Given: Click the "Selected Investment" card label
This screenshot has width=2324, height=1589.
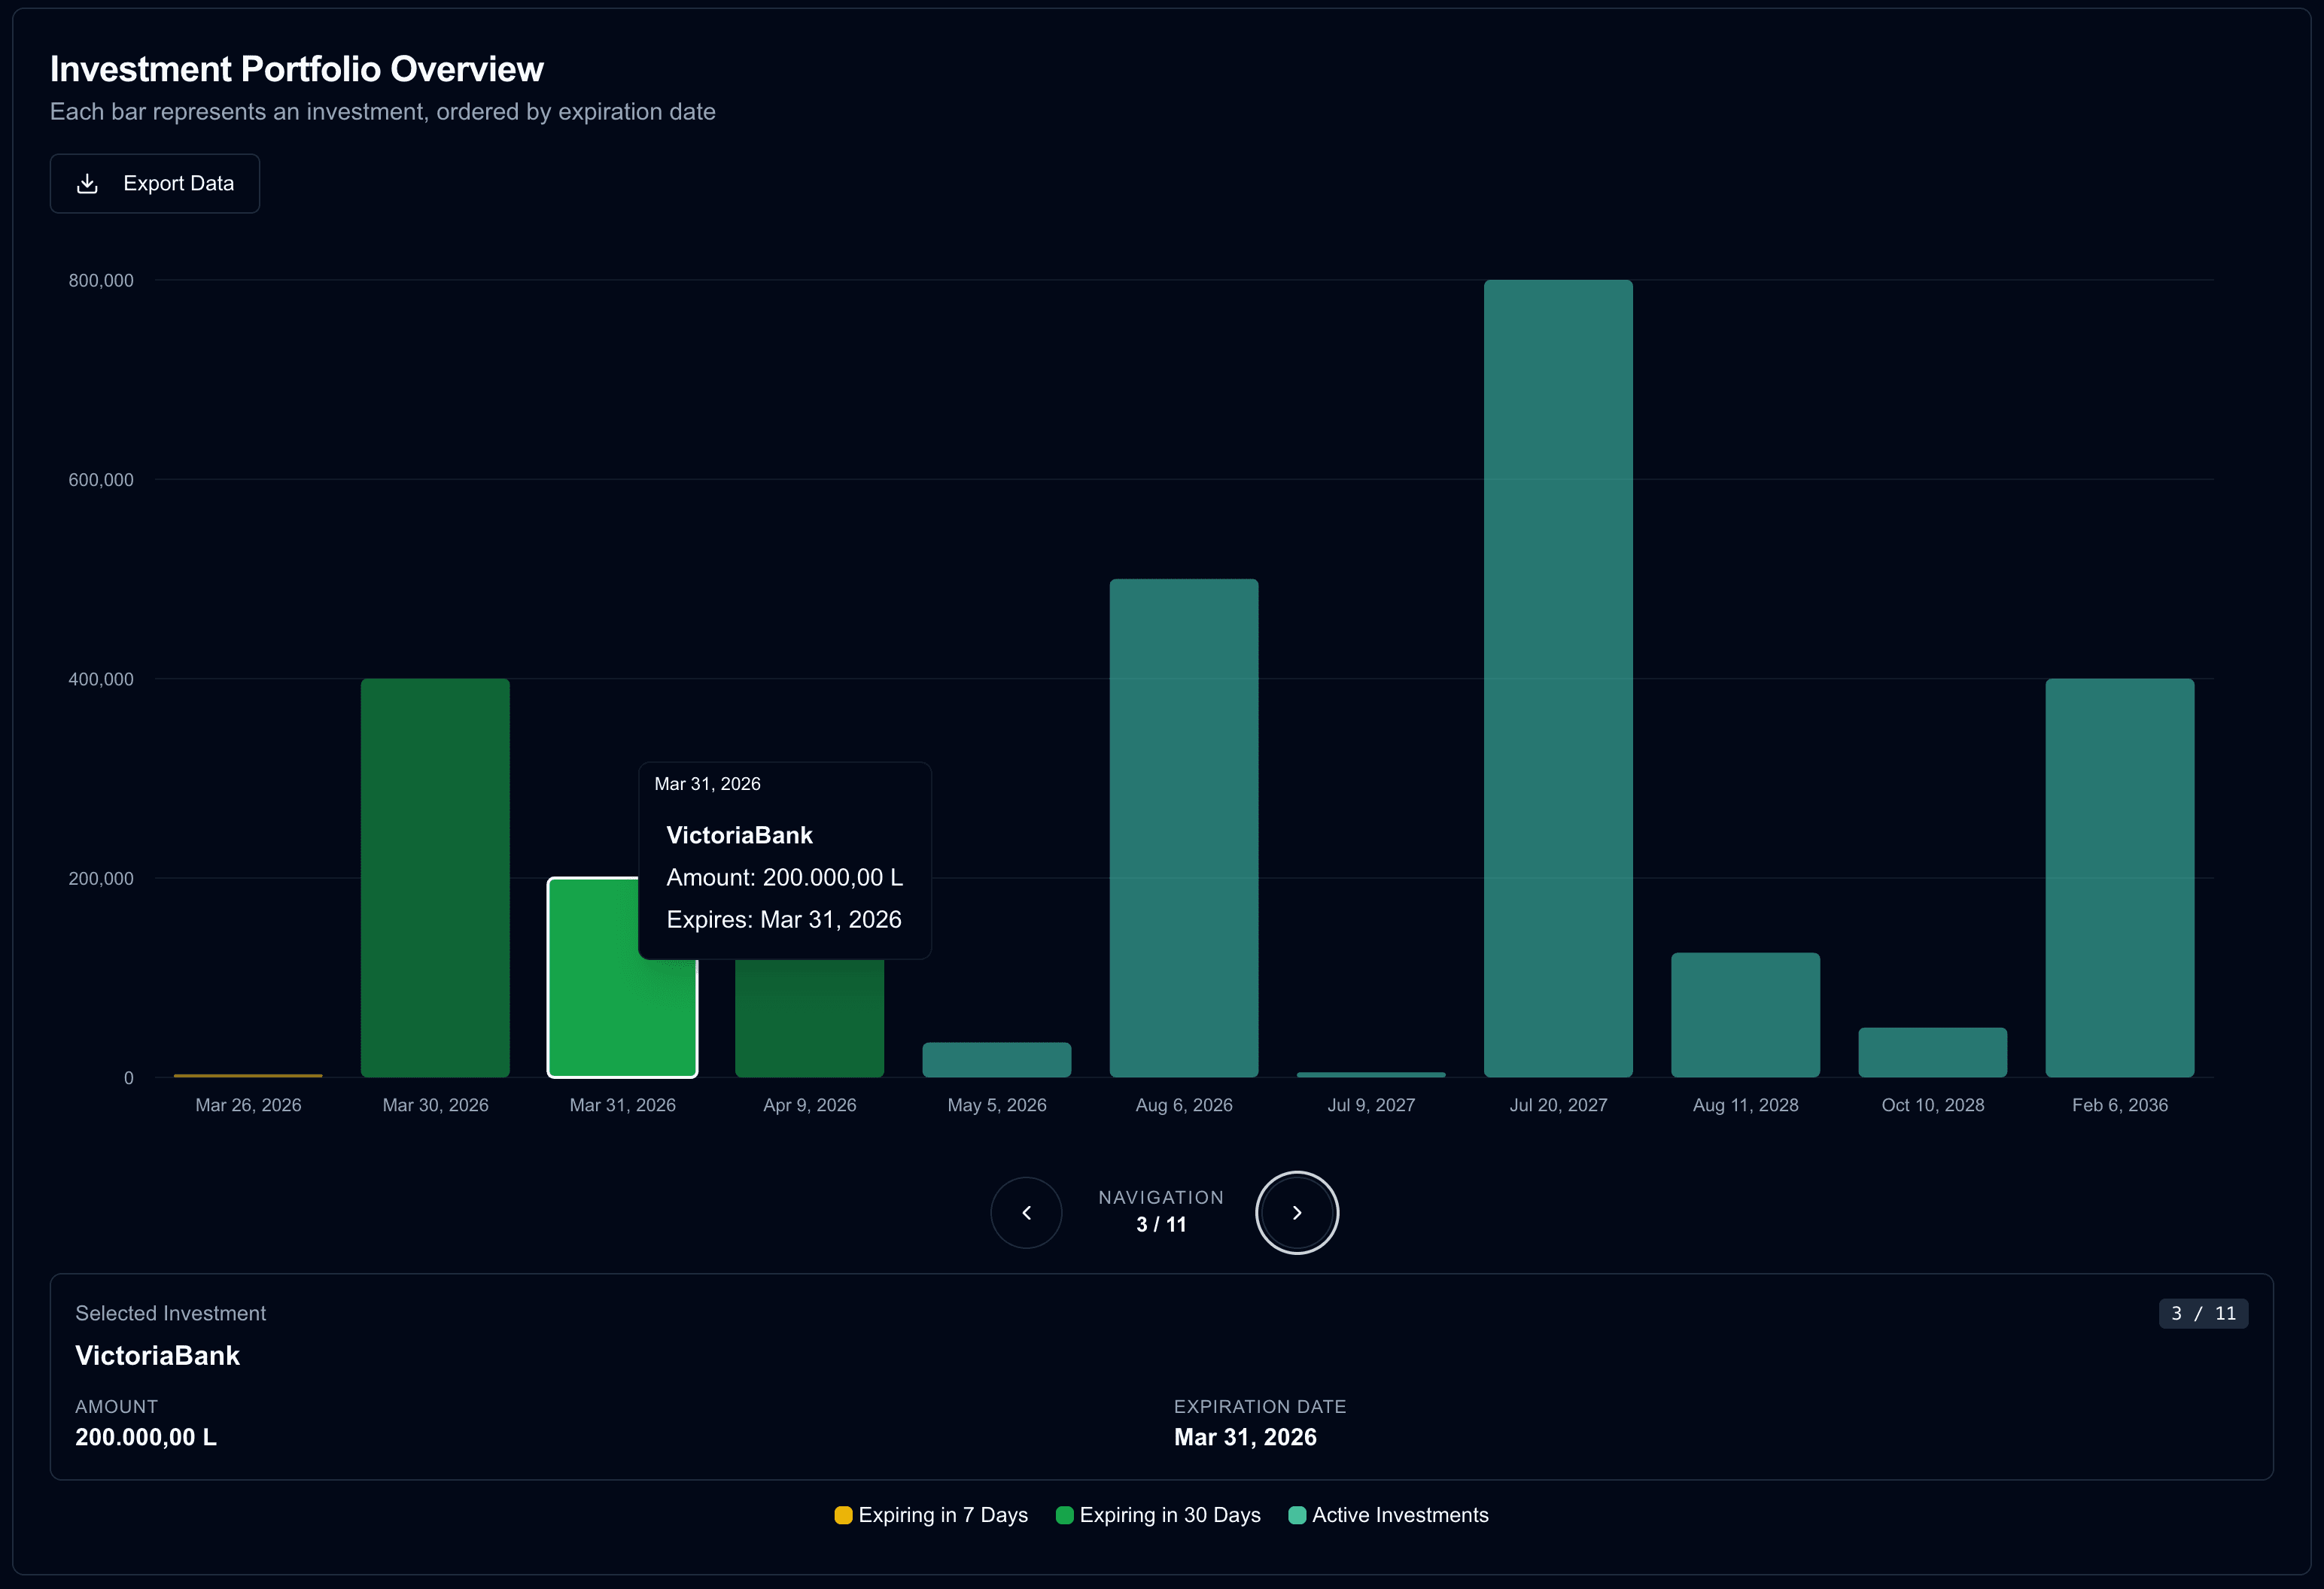Looking at the screenshot, I should 171,1313.
